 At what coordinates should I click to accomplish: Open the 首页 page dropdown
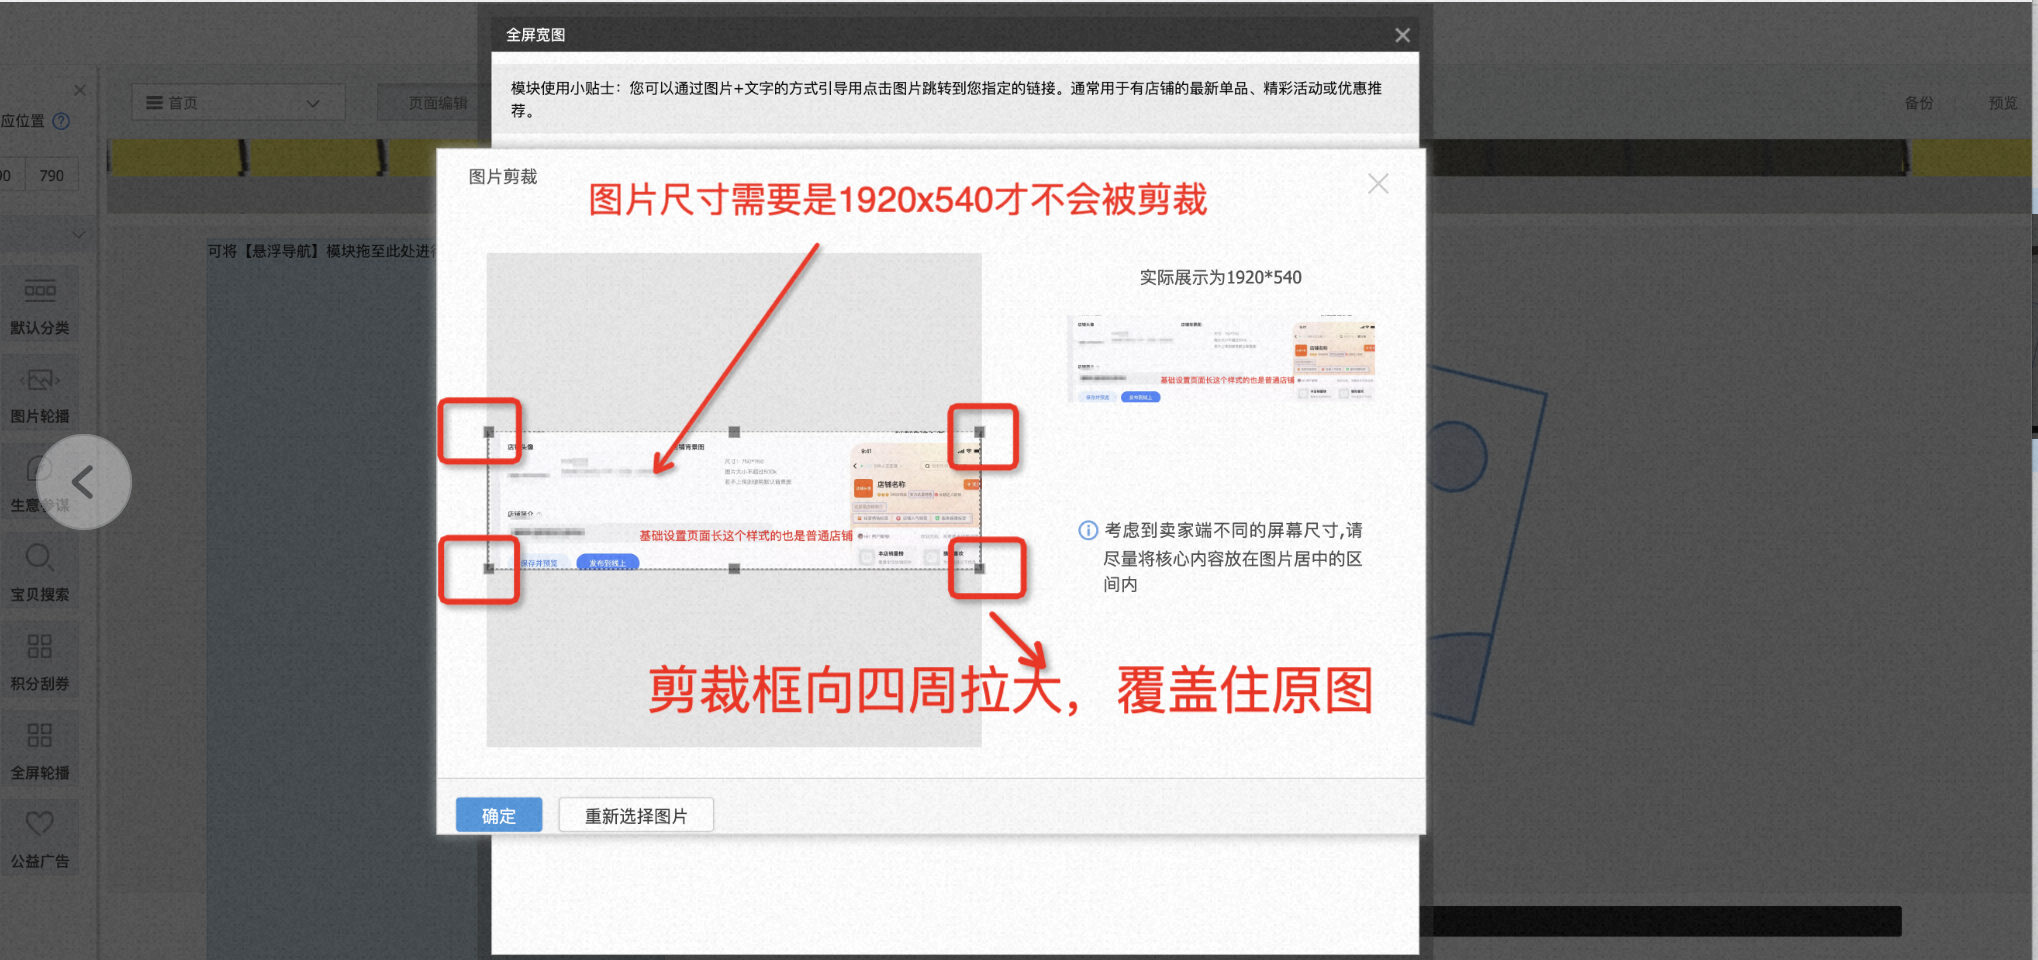(239, 103)
